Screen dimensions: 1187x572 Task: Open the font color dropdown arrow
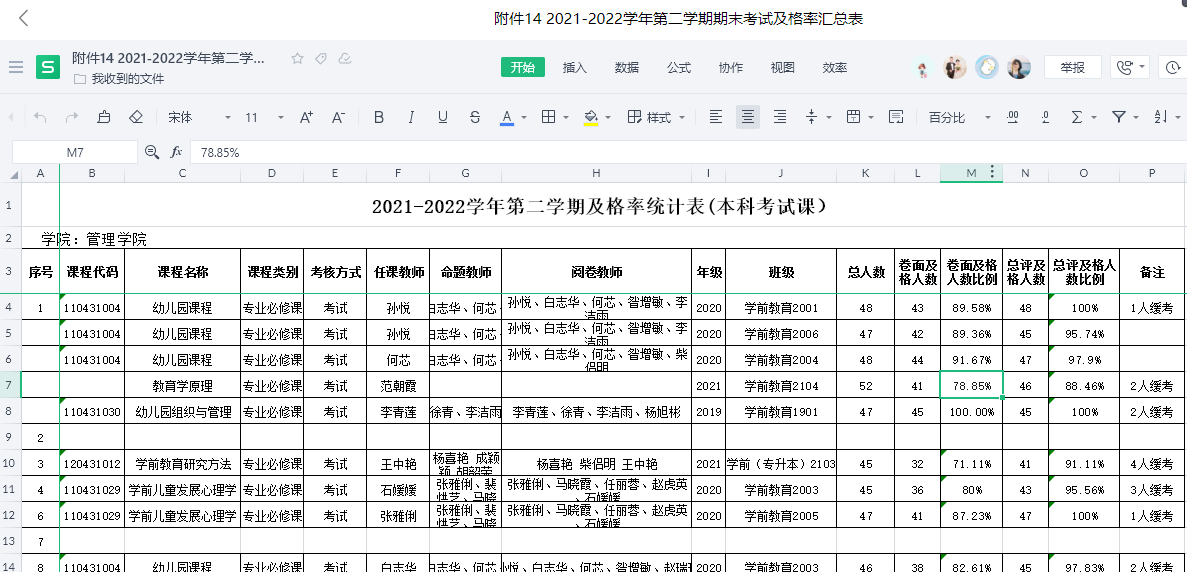pos(524,117)
